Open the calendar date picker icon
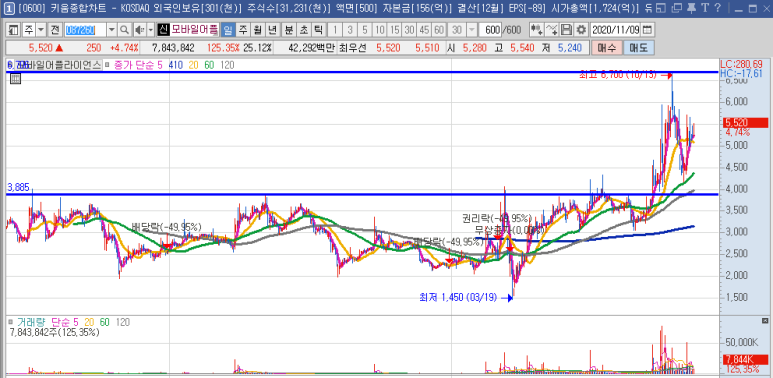This screenshot has height=378, width=773. [x=646, y=30]
